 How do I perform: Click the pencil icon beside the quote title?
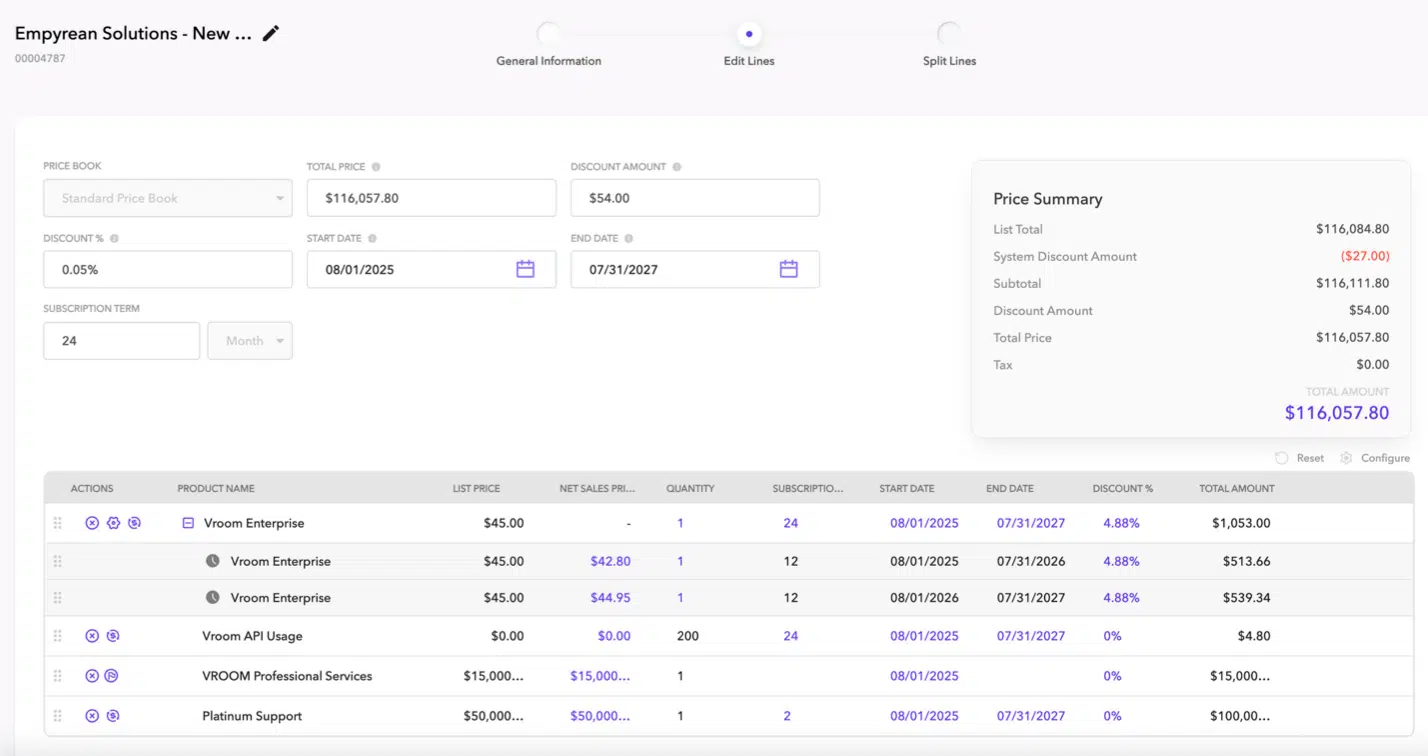click(x=270, y=33)
